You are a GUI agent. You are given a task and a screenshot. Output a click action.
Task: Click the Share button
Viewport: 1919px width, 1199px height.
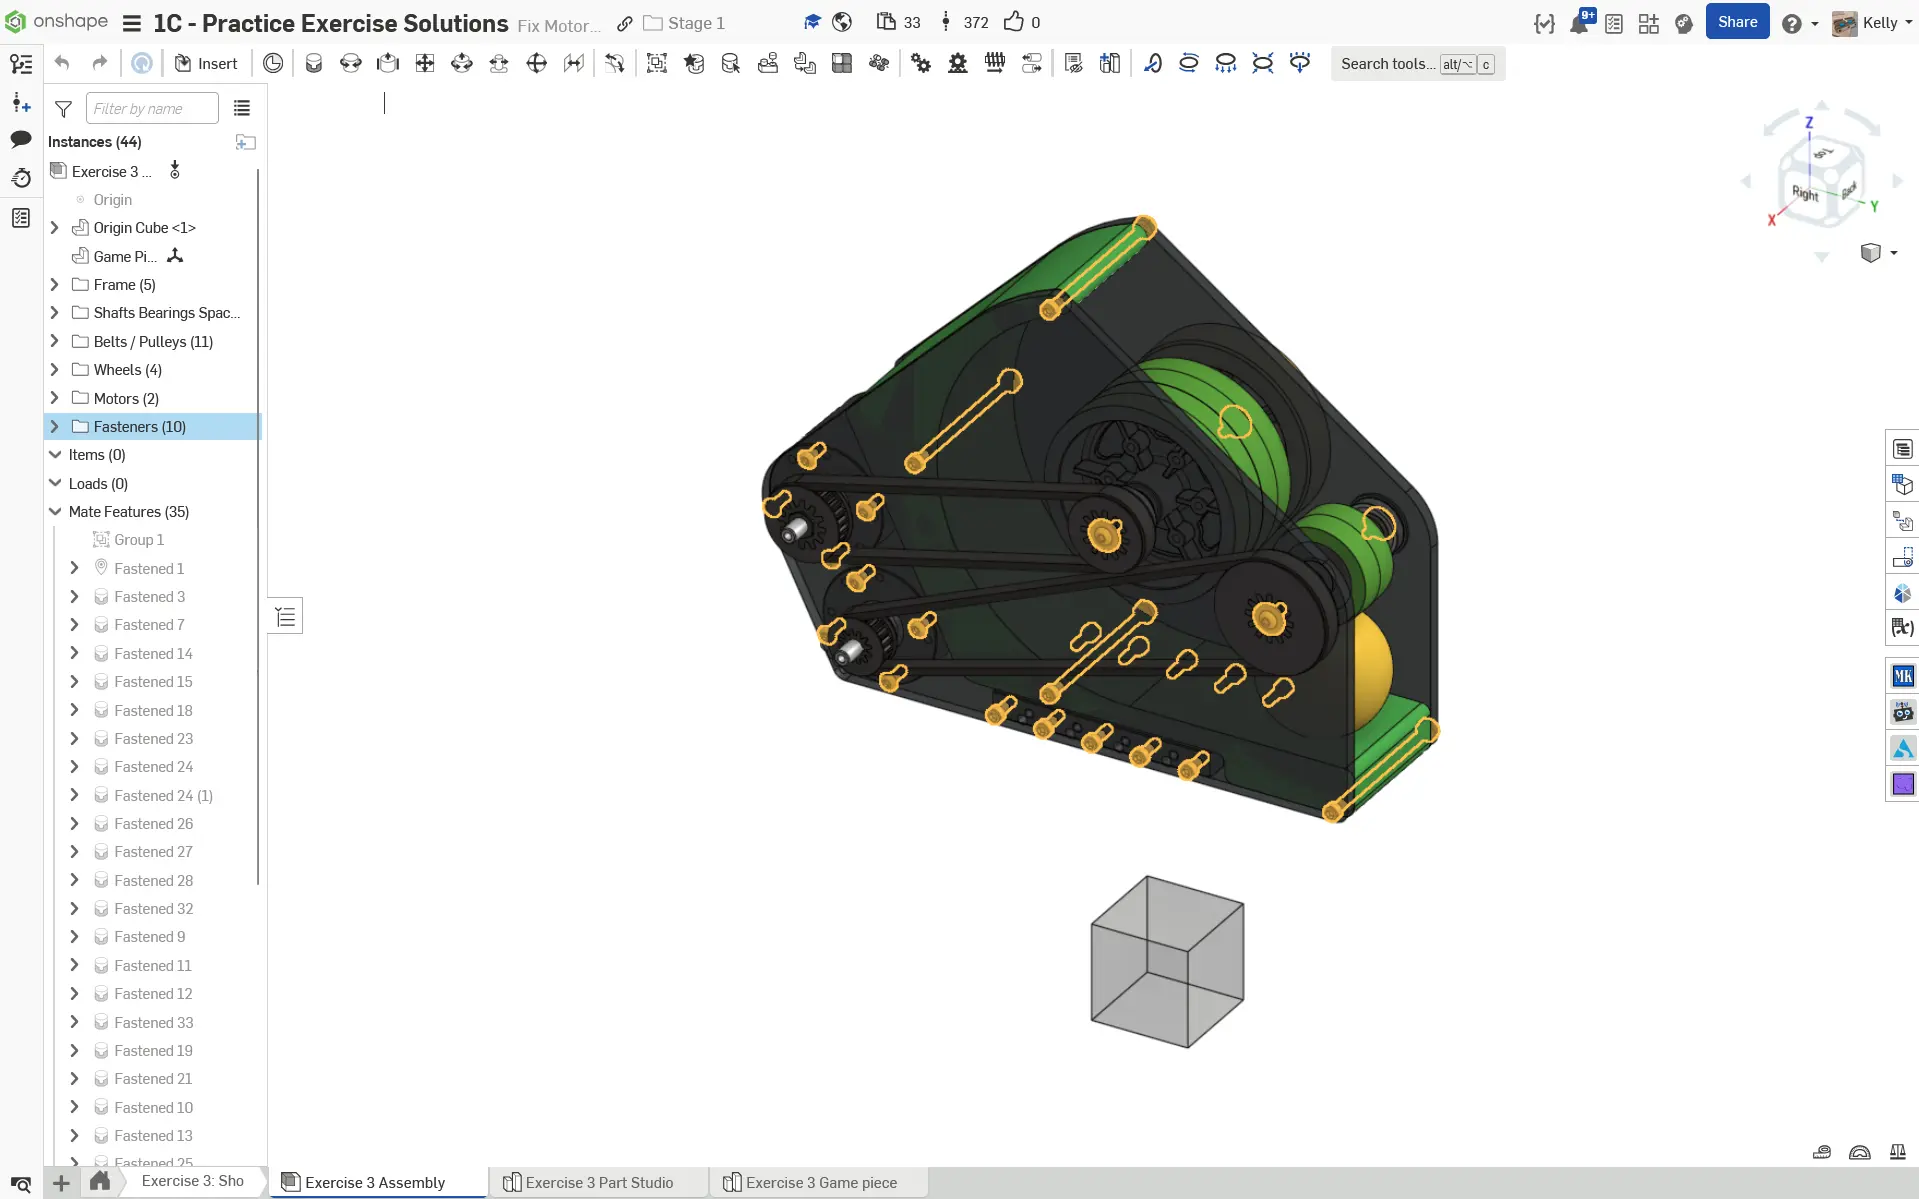tap(1737, 22)
